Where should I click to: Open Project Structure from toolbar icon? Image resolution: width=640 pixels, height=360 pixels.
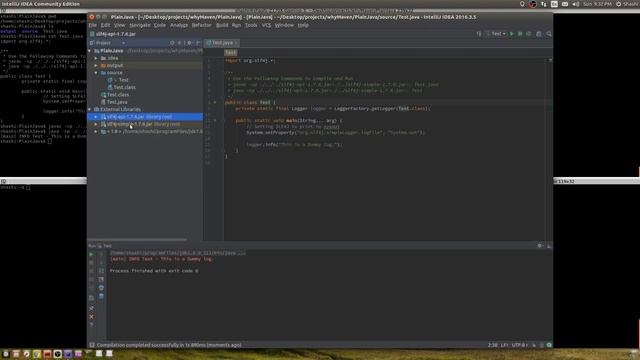(x=539, y=34)
